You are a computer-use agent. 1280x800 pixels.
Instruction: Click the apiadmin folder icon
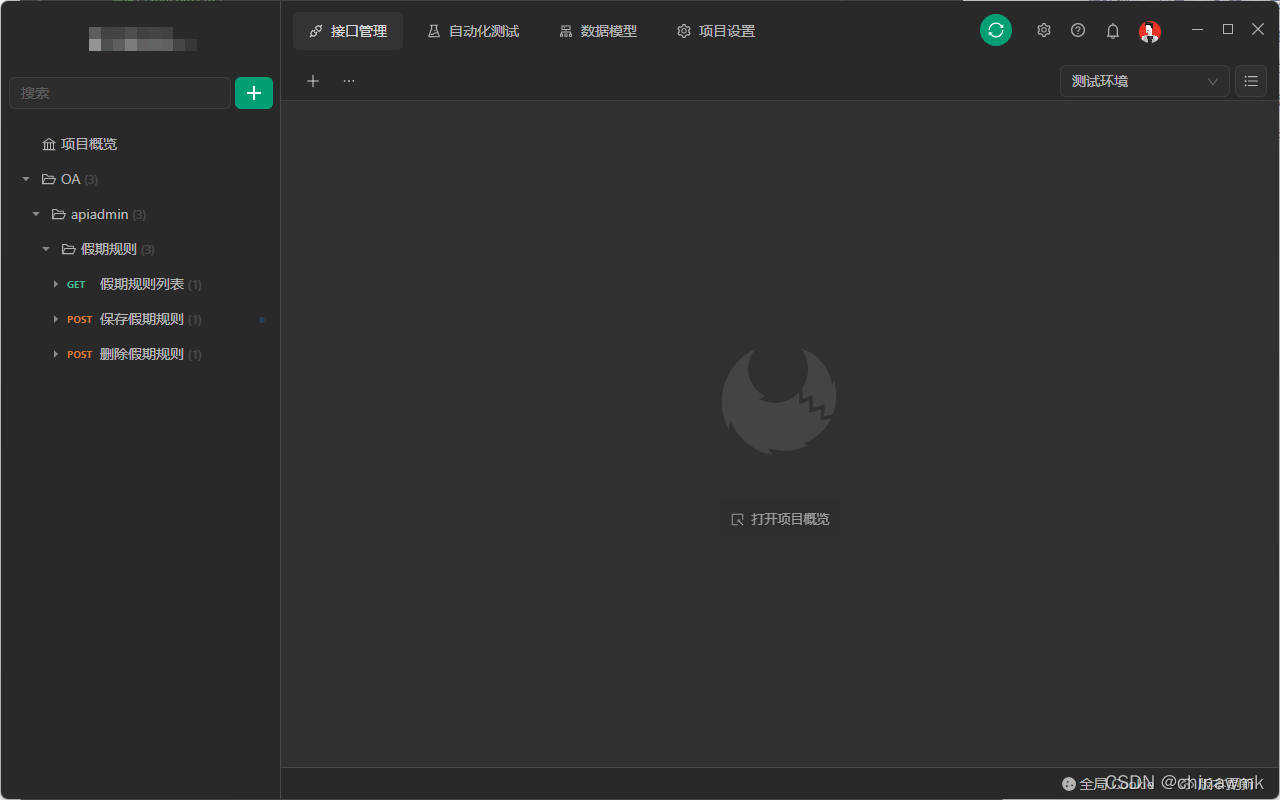coord(59,214)
